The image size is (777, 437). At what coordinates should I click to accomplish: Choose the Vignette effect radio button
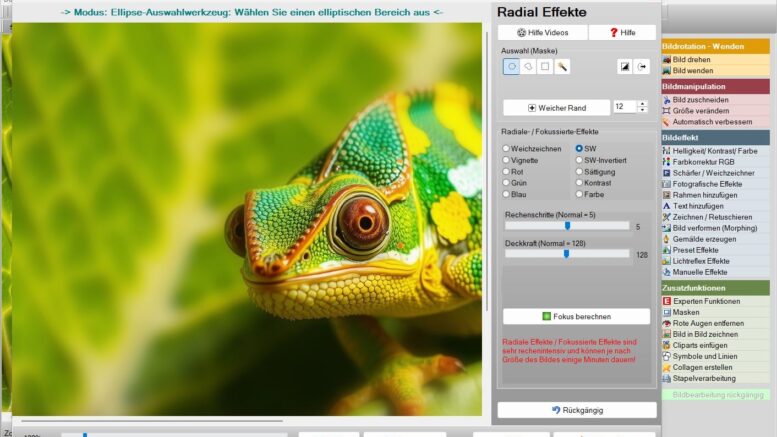506,160
